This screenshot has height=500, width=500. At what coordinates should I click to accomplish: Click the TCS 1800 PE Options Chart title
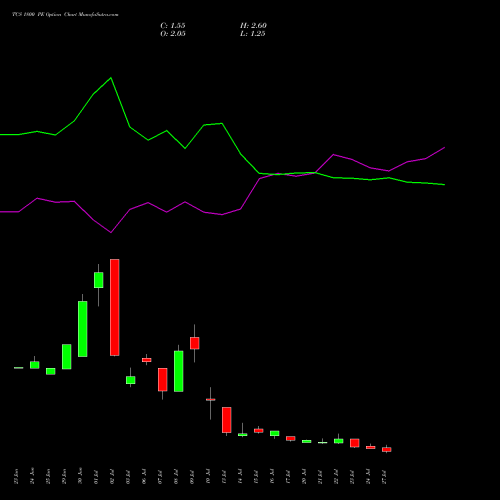tap(65, 15)
